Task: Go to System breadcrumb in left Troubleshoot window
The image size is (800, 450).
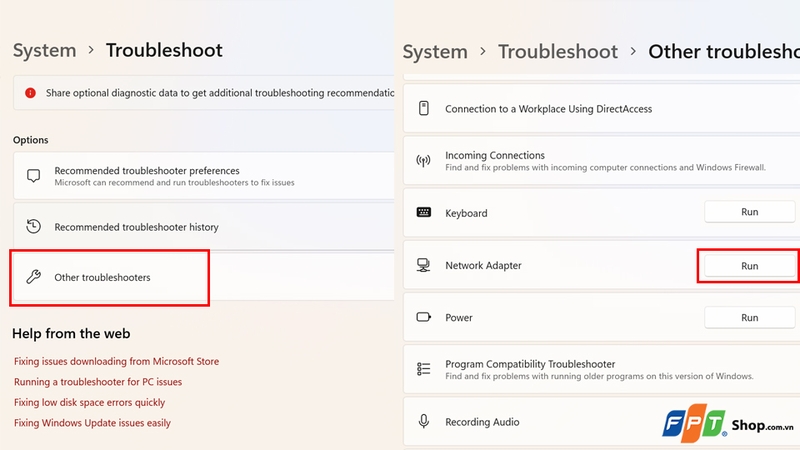Action: [44, 51]
